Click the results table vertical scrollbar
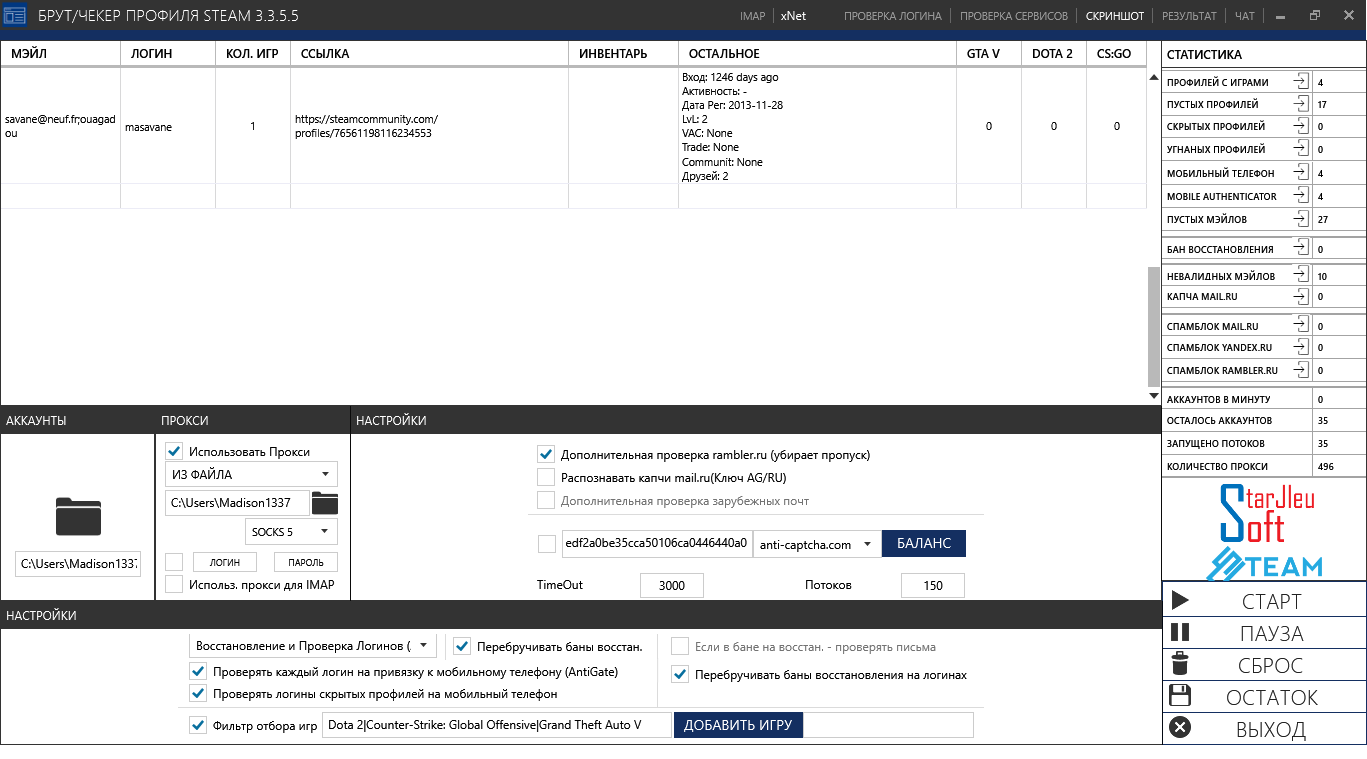 pyautogui.click(x=1153, y=325)
